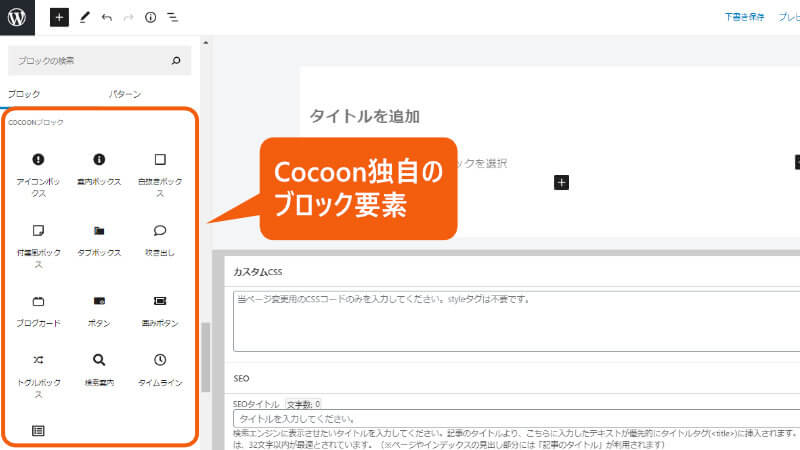Focus the ブロックの検索 search field
Screen dimensions: 800x450
[x=99, y=61]
